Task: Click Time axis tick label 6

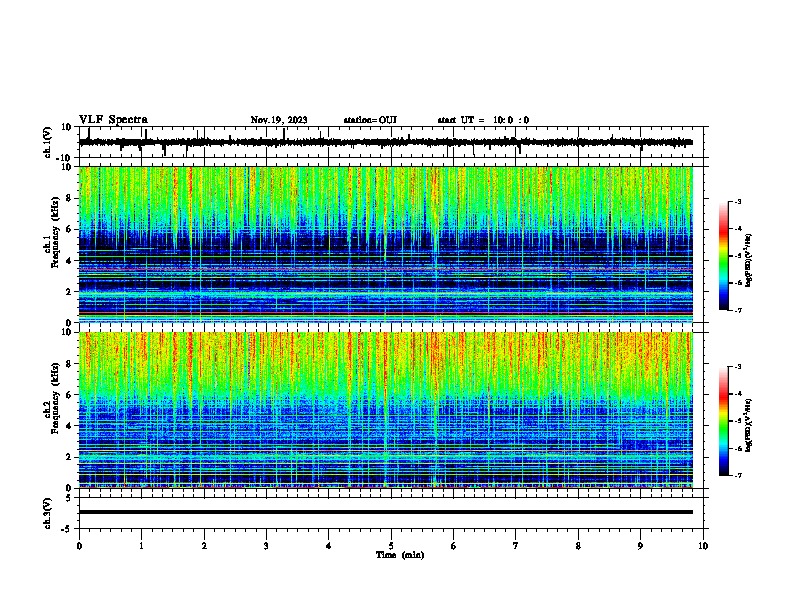Action: pyautogui.click(x=454, y=546)
